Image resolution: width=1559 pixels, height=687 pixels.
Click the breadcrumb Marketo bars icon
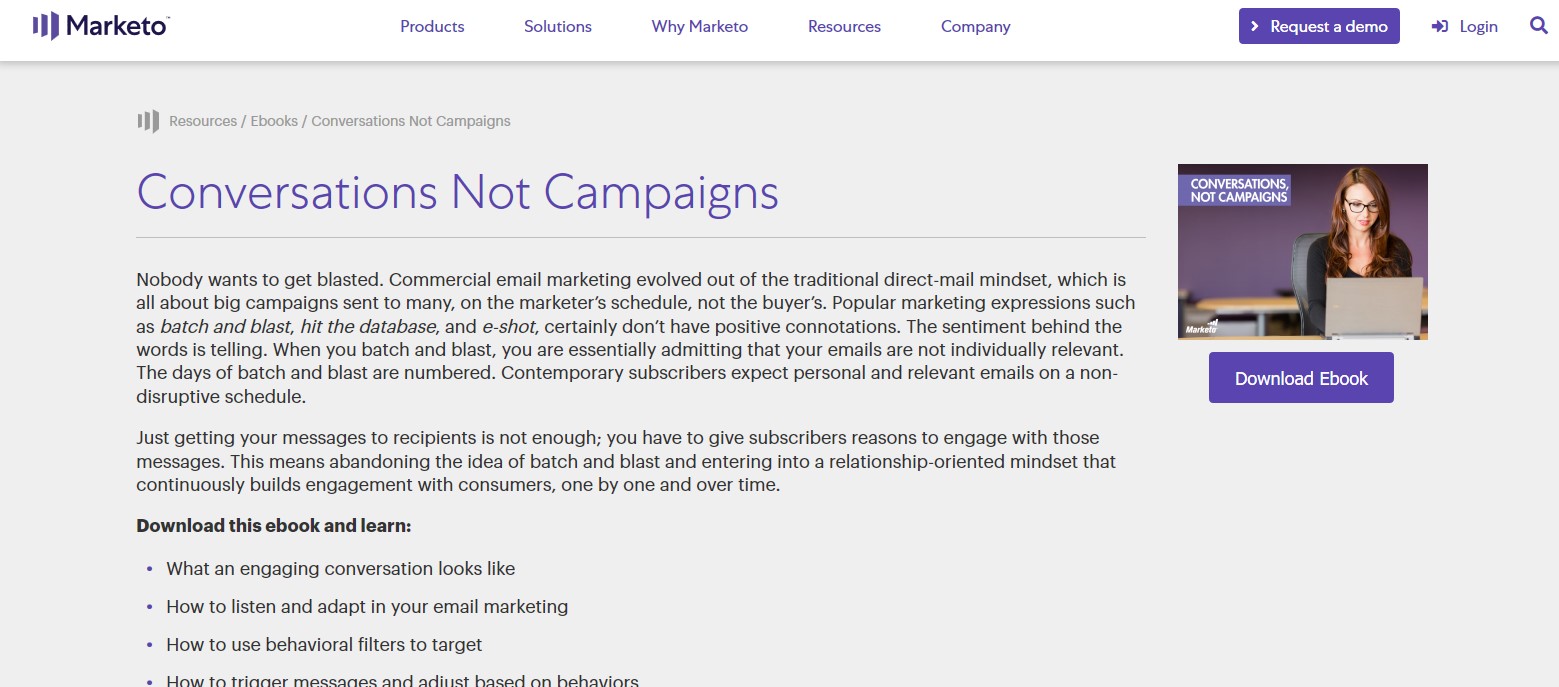(148, 121)
